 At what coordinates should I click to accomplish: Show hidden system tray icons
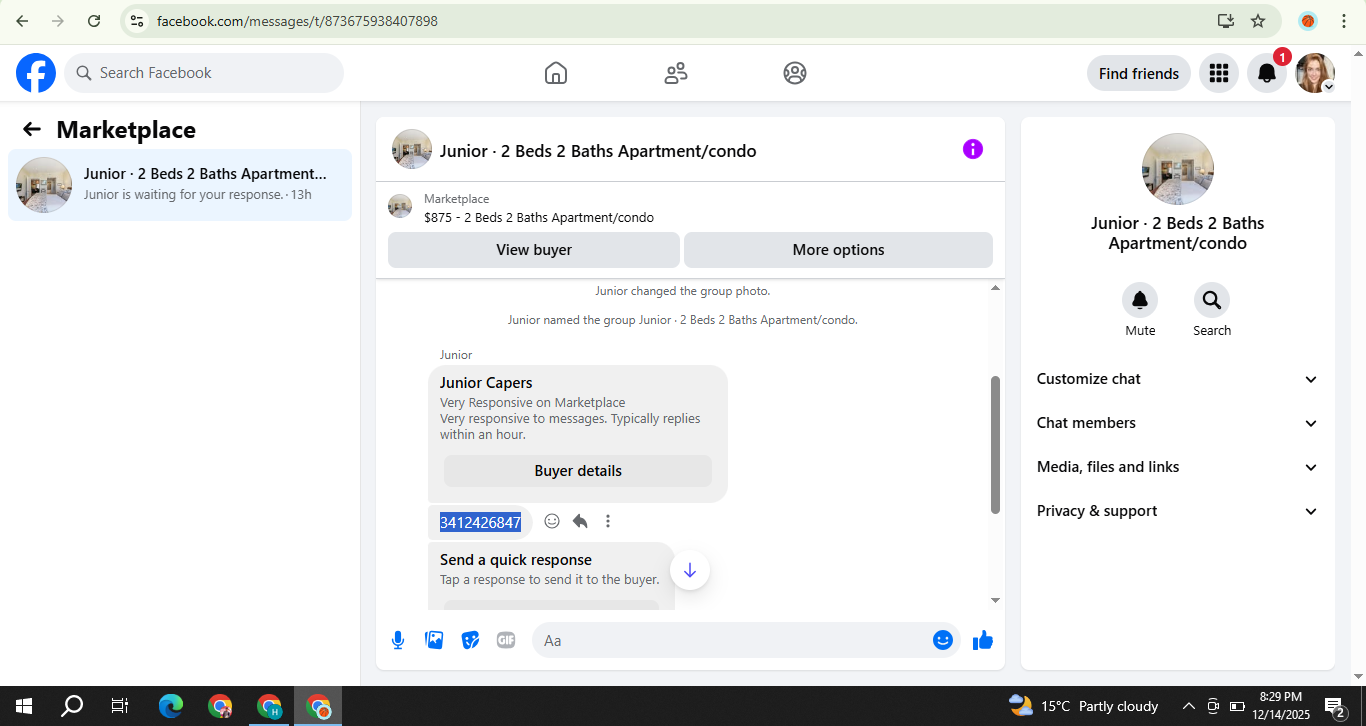(x=1188, y=706)
